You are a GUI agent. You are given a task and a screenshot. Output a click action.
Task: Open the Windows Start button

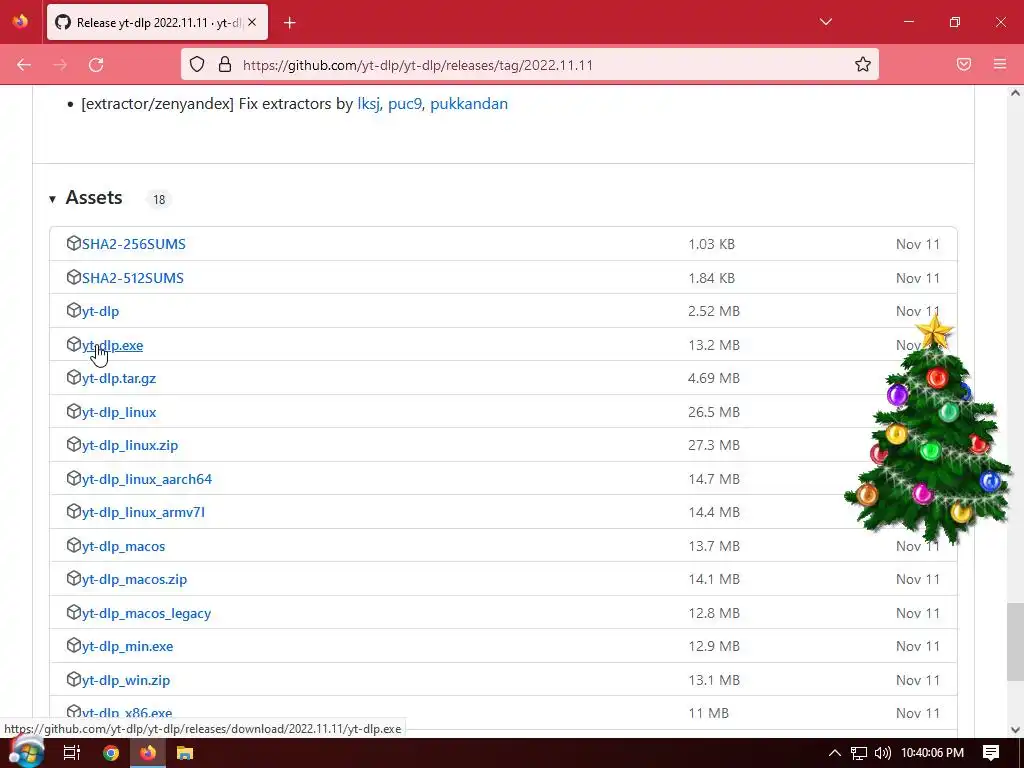(26, 752)
